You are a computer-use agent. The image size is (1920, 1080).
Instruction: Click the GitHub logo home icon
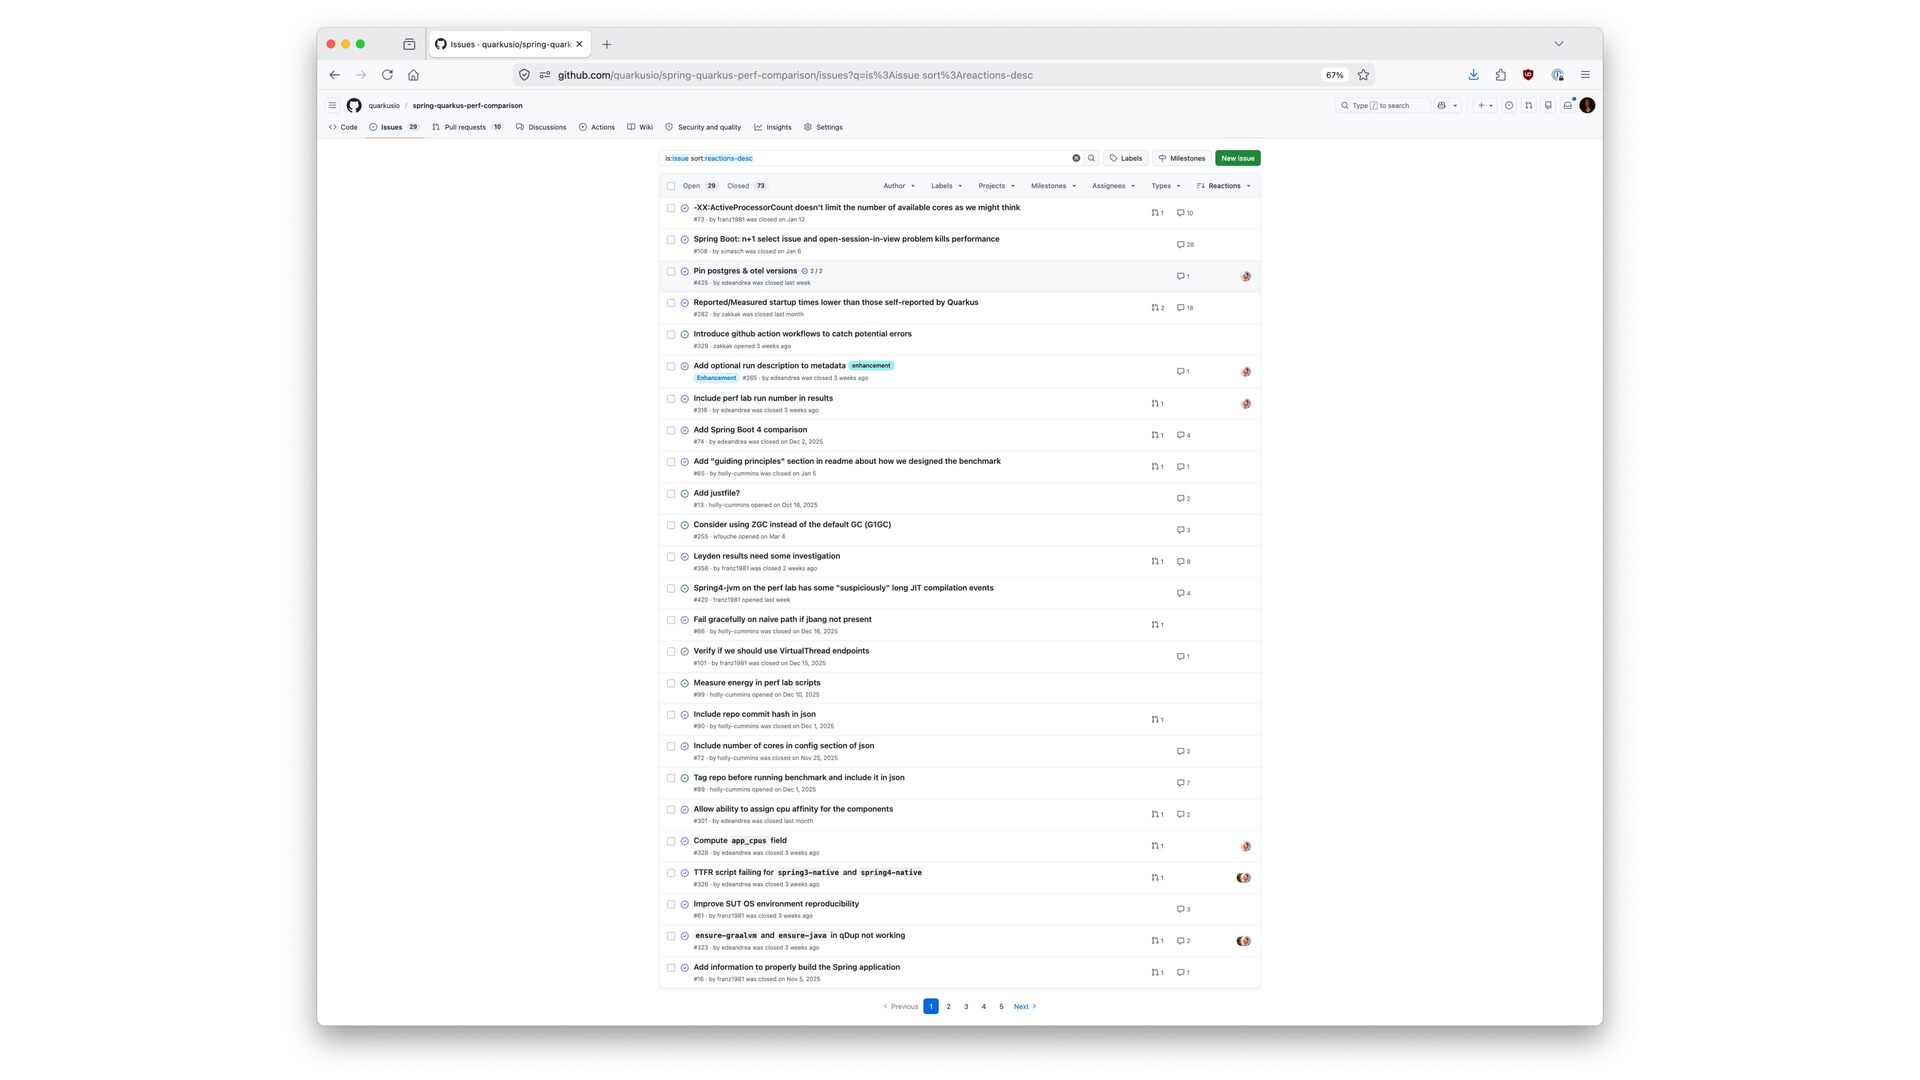354,105
